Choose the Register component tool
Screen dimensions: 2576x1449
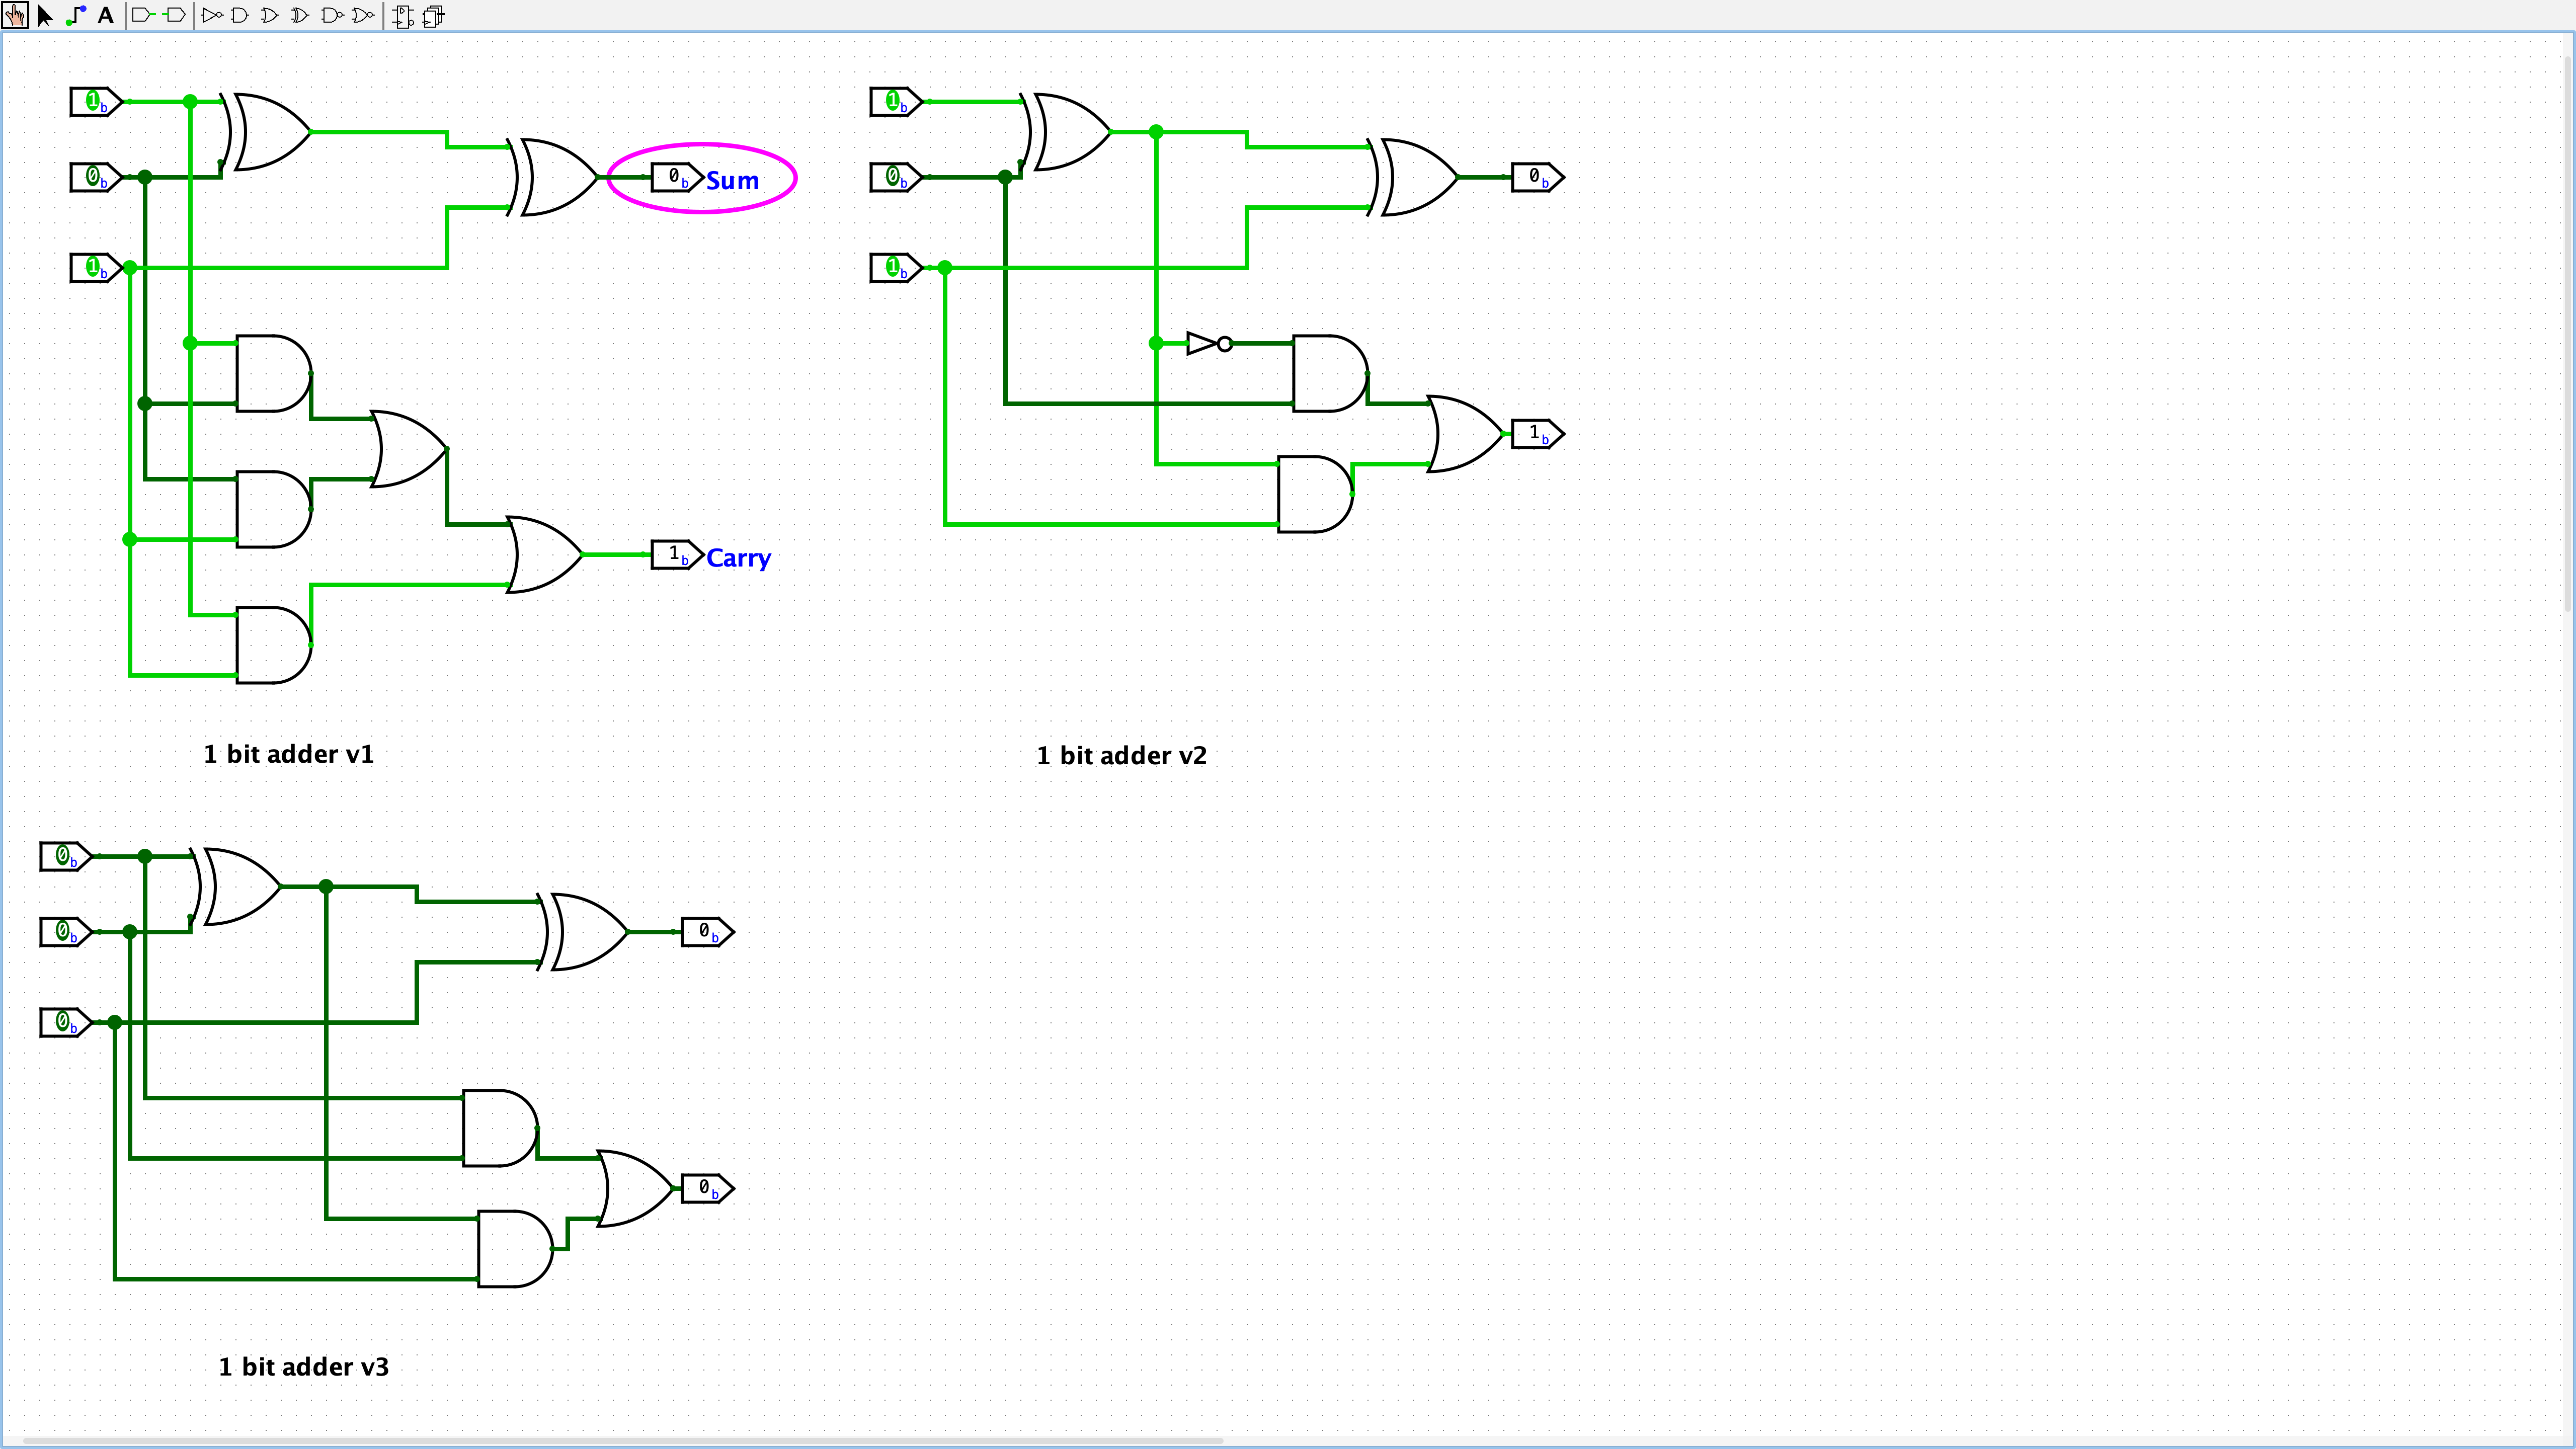point(434,16)
